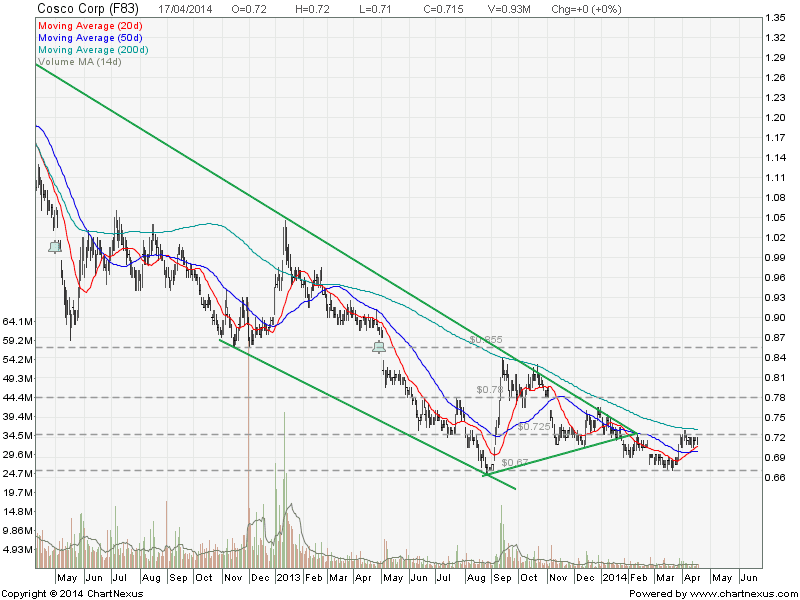Click the $0.855 resistance level label
This screenshot has width=800, height=600.
tap(486, 339)
